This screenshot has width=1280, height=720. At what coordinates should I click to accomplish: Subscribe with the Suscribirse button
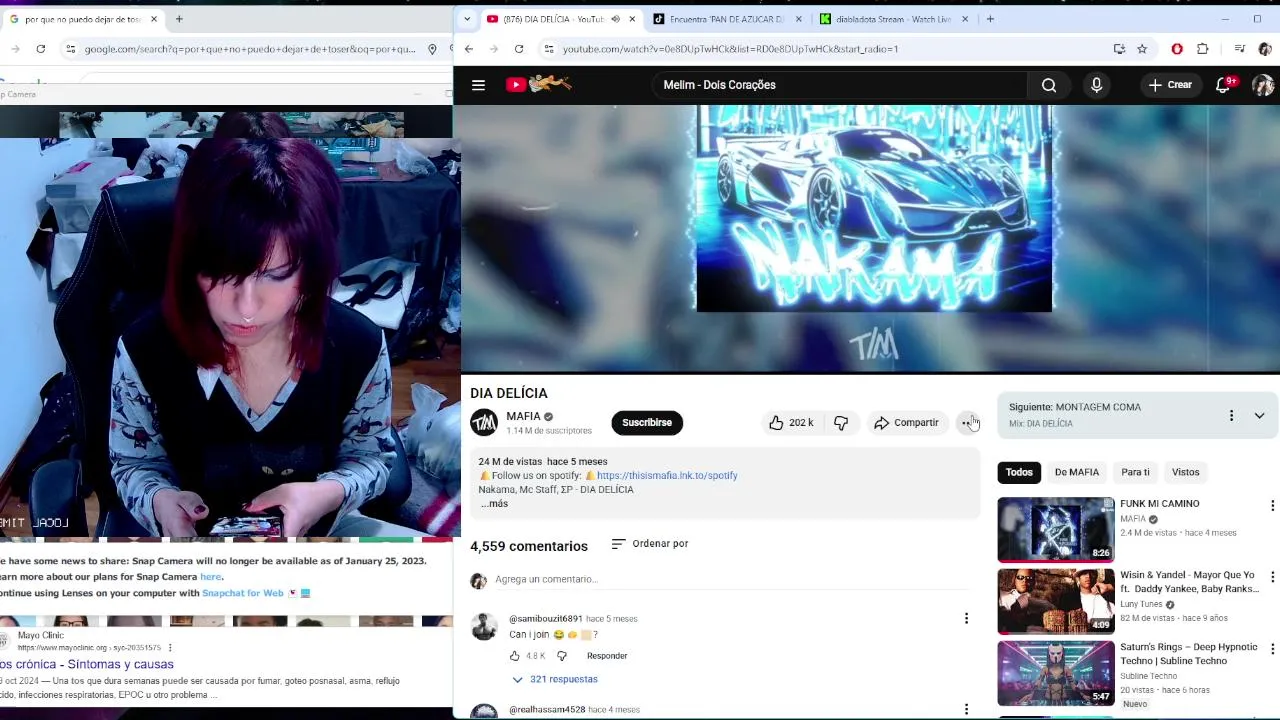point(647,423)
